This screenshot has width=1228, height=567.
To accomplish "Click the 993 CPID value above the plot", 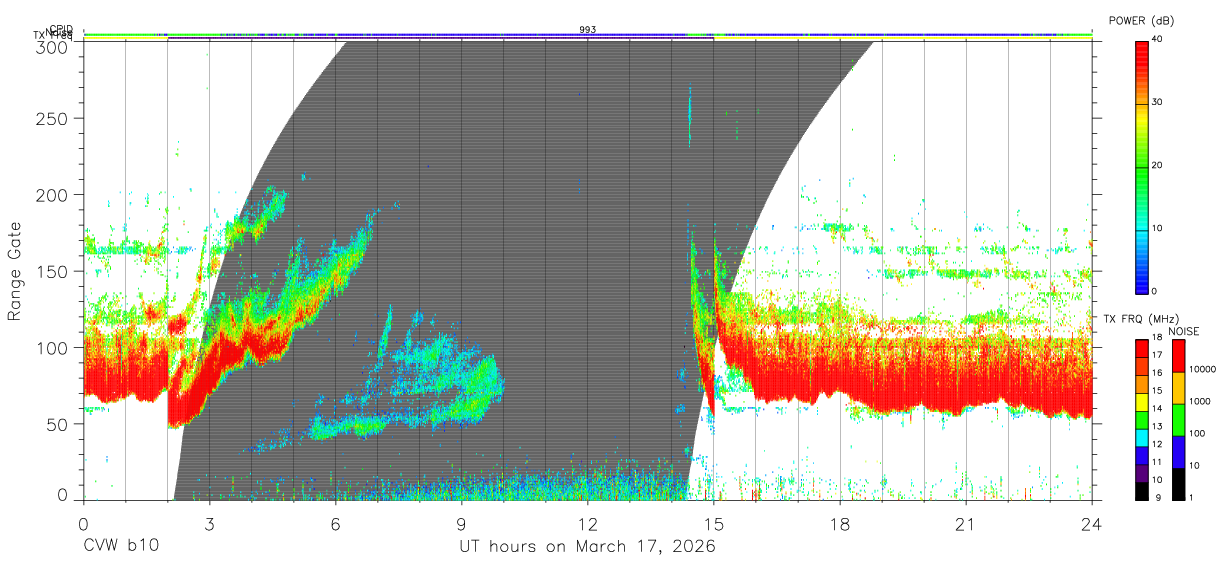I will 588,30.
